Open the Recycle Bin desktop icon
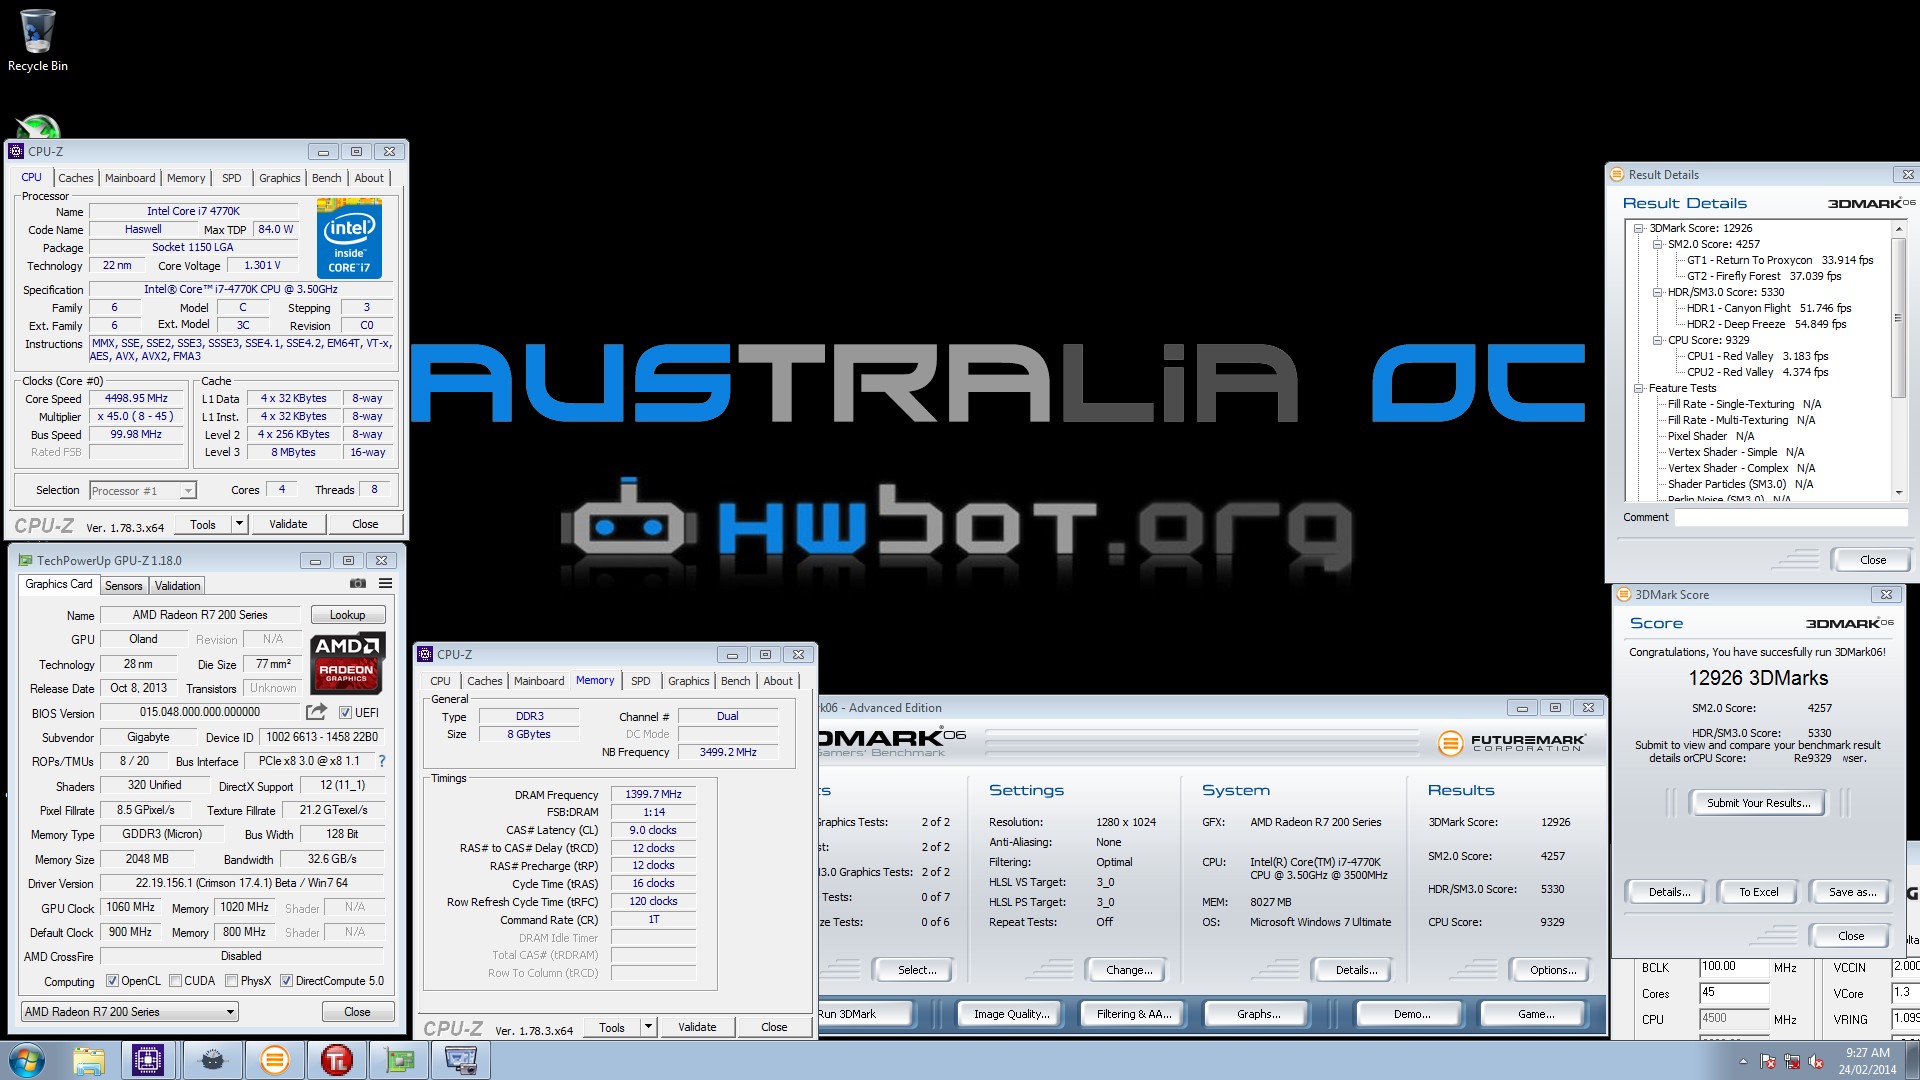The image size is (1920, 1080). (x=37, y=40)
